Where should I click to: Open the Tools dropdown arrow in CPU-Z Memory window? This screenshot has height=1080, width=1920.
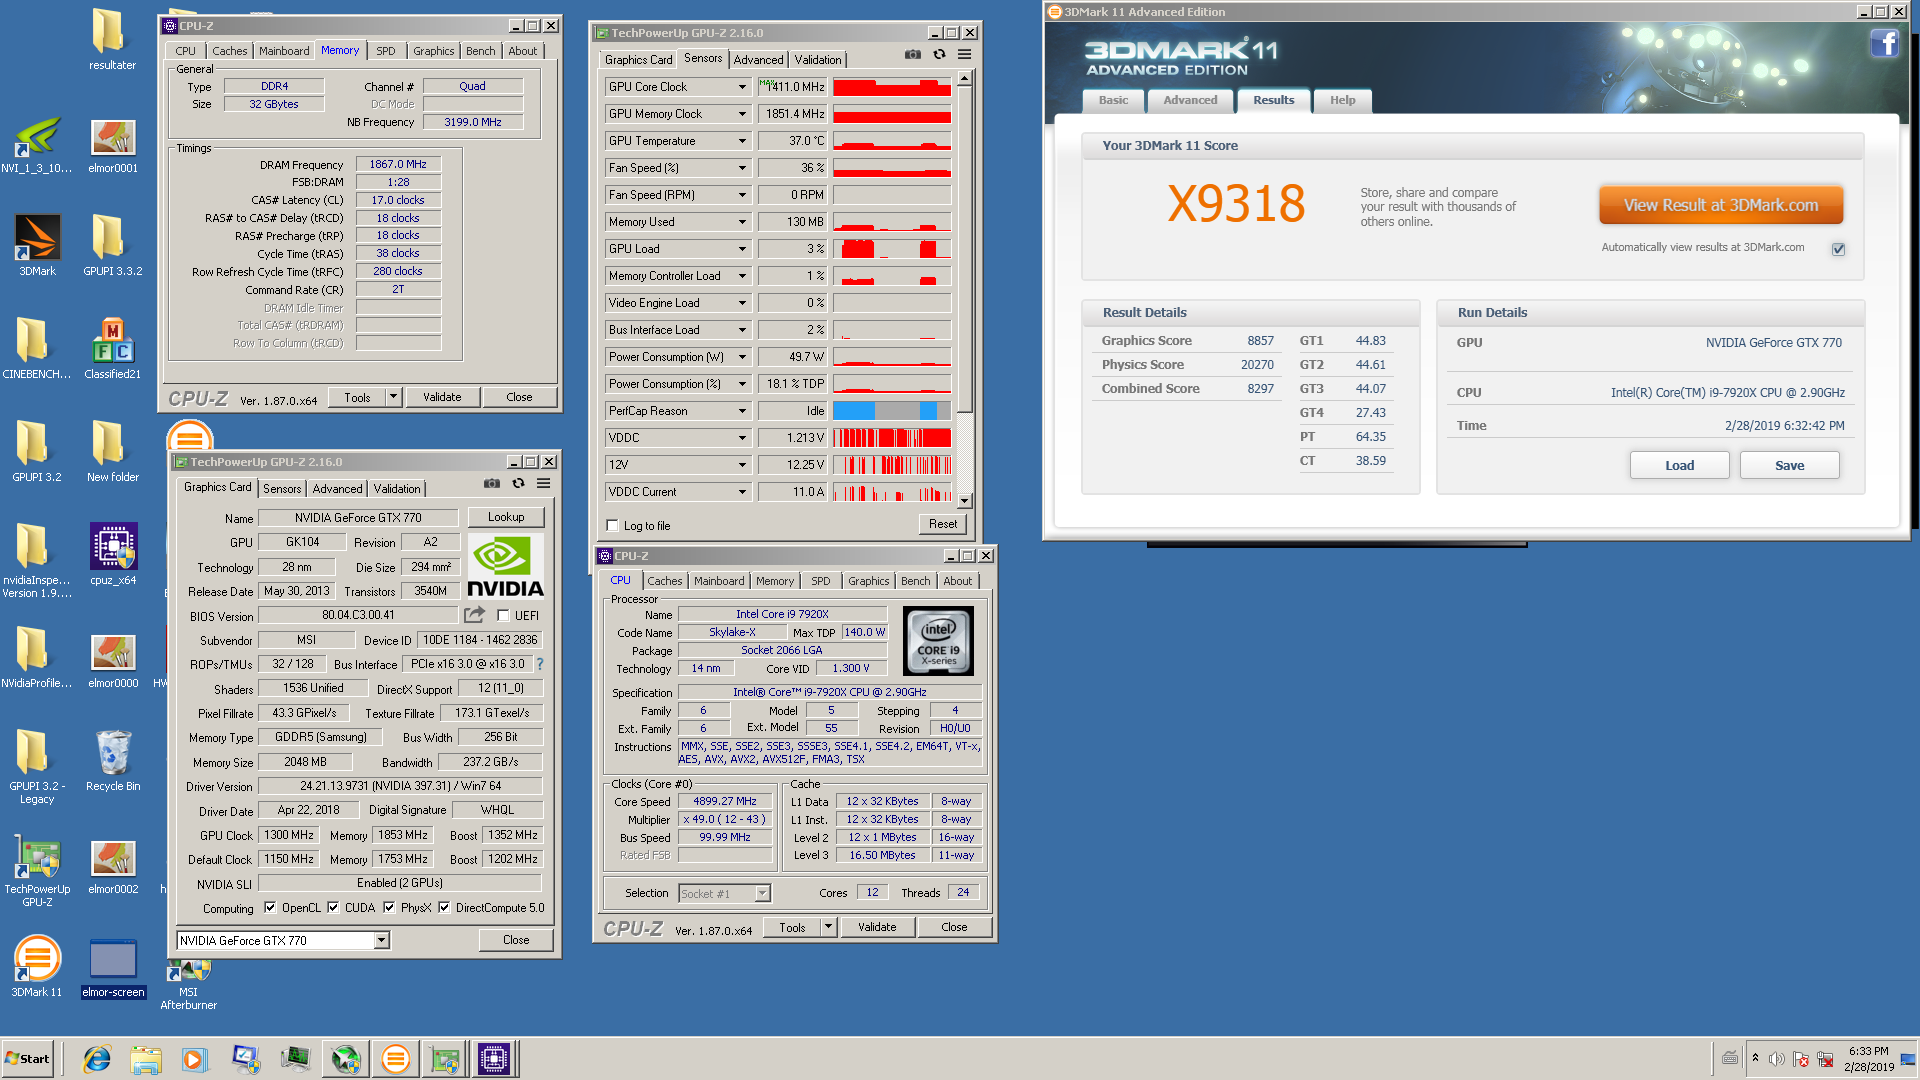(x=394, y=397)
